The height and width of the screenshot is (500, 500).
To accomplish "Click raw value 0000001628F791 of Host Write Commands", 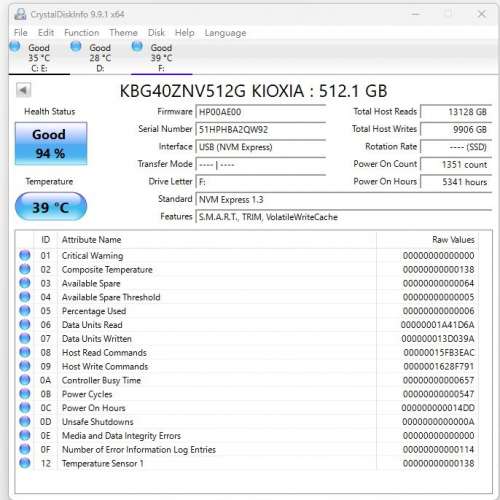I will (439, 366).
